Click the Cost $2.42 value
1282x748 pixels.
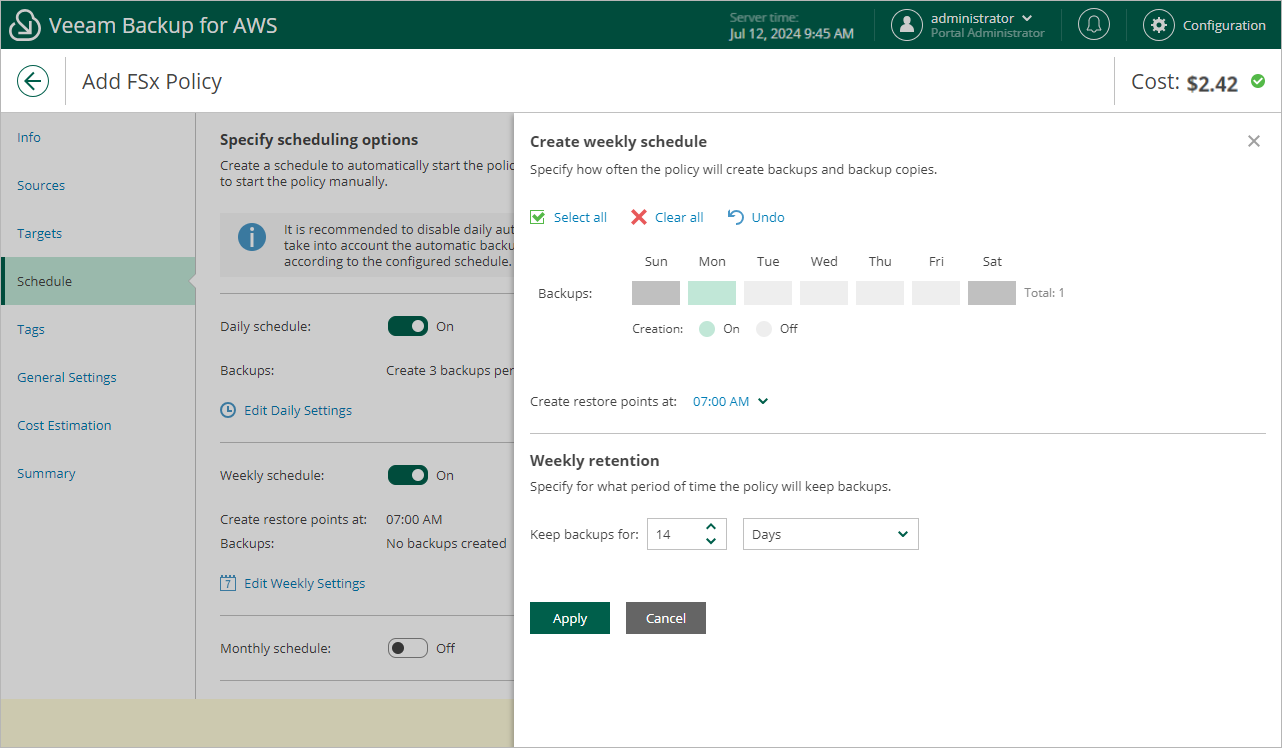click(x=1212, y=83)
